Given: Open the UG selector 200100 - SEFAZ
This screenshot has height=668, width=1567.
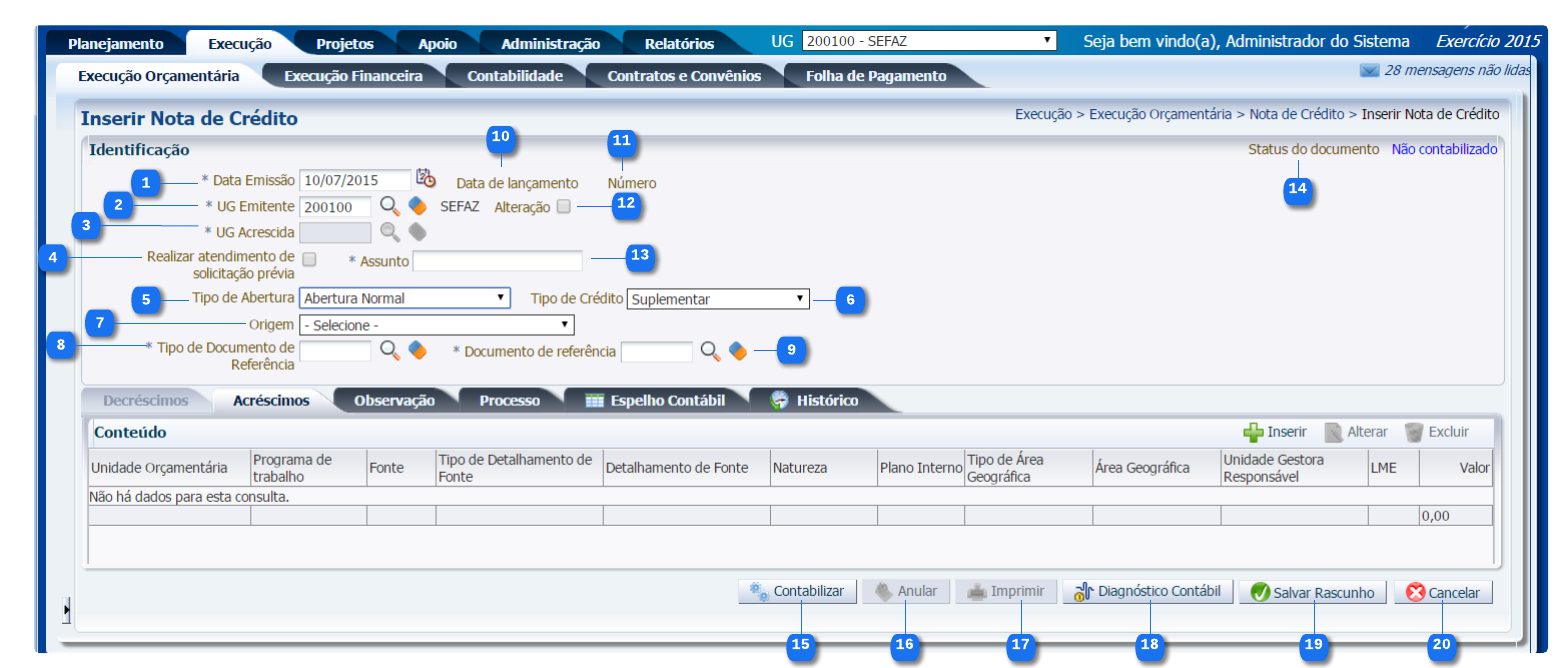Looking at the screenshot, I should 929,41.
